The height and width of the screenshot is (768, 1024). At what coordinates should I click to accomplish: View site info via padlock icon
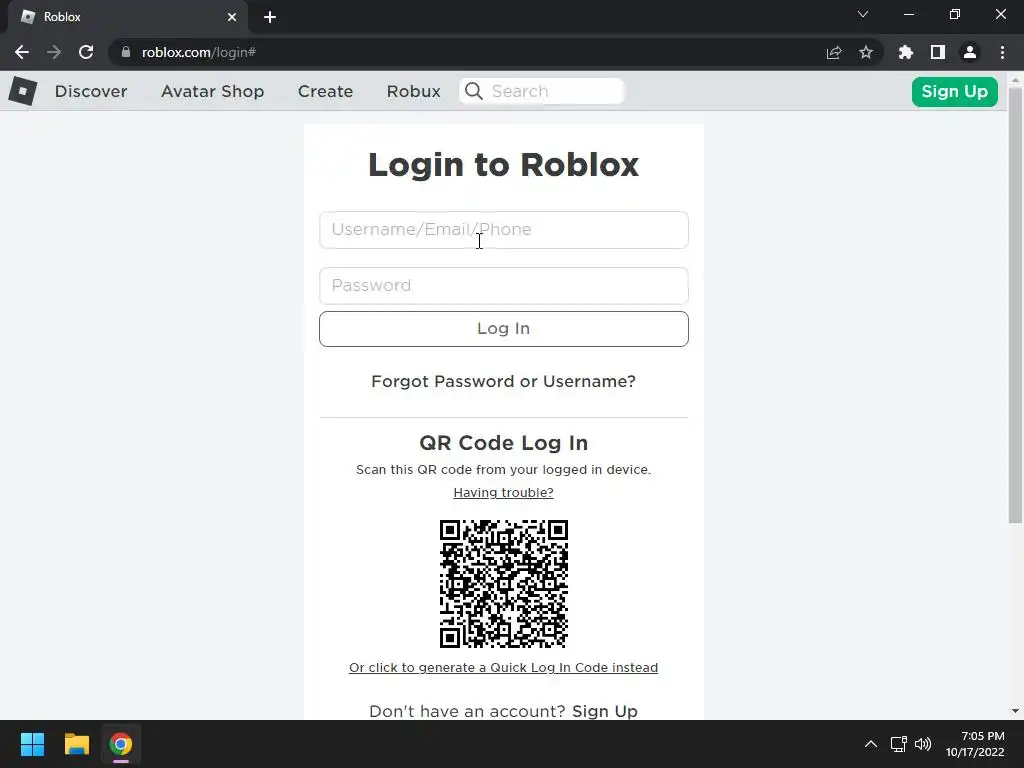click(126, 52)
